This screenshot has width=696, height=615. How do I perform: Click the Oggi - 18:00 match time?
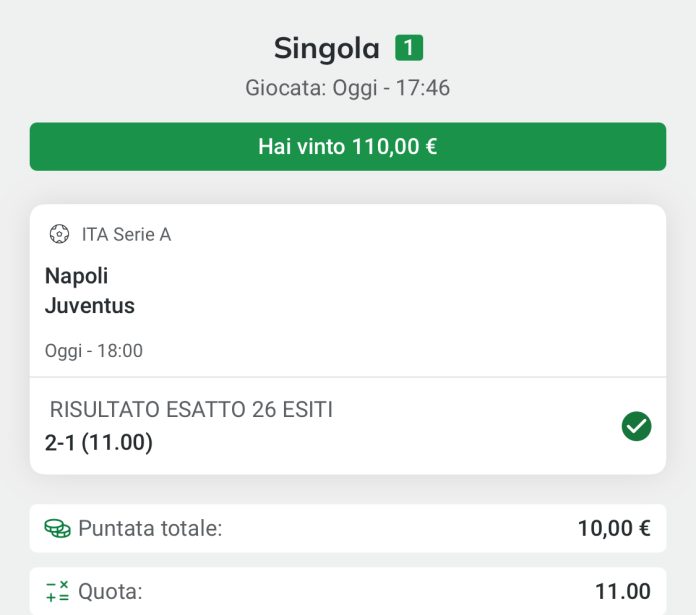[x=94, y=351]
